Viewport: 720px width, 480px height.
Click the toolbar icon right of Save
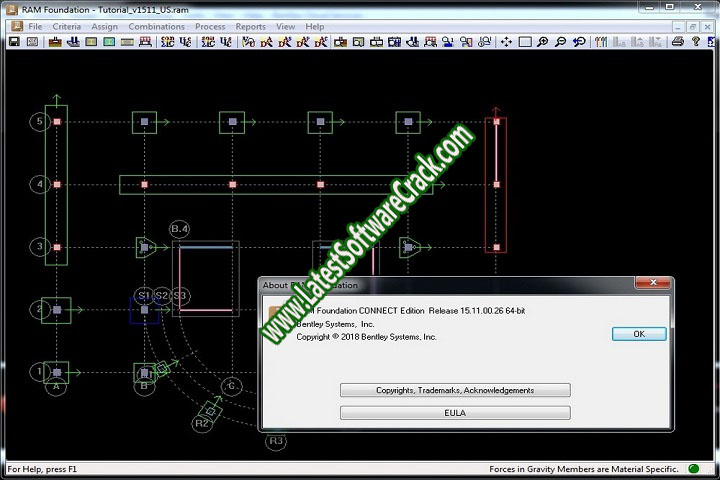(x=32, y=42)
